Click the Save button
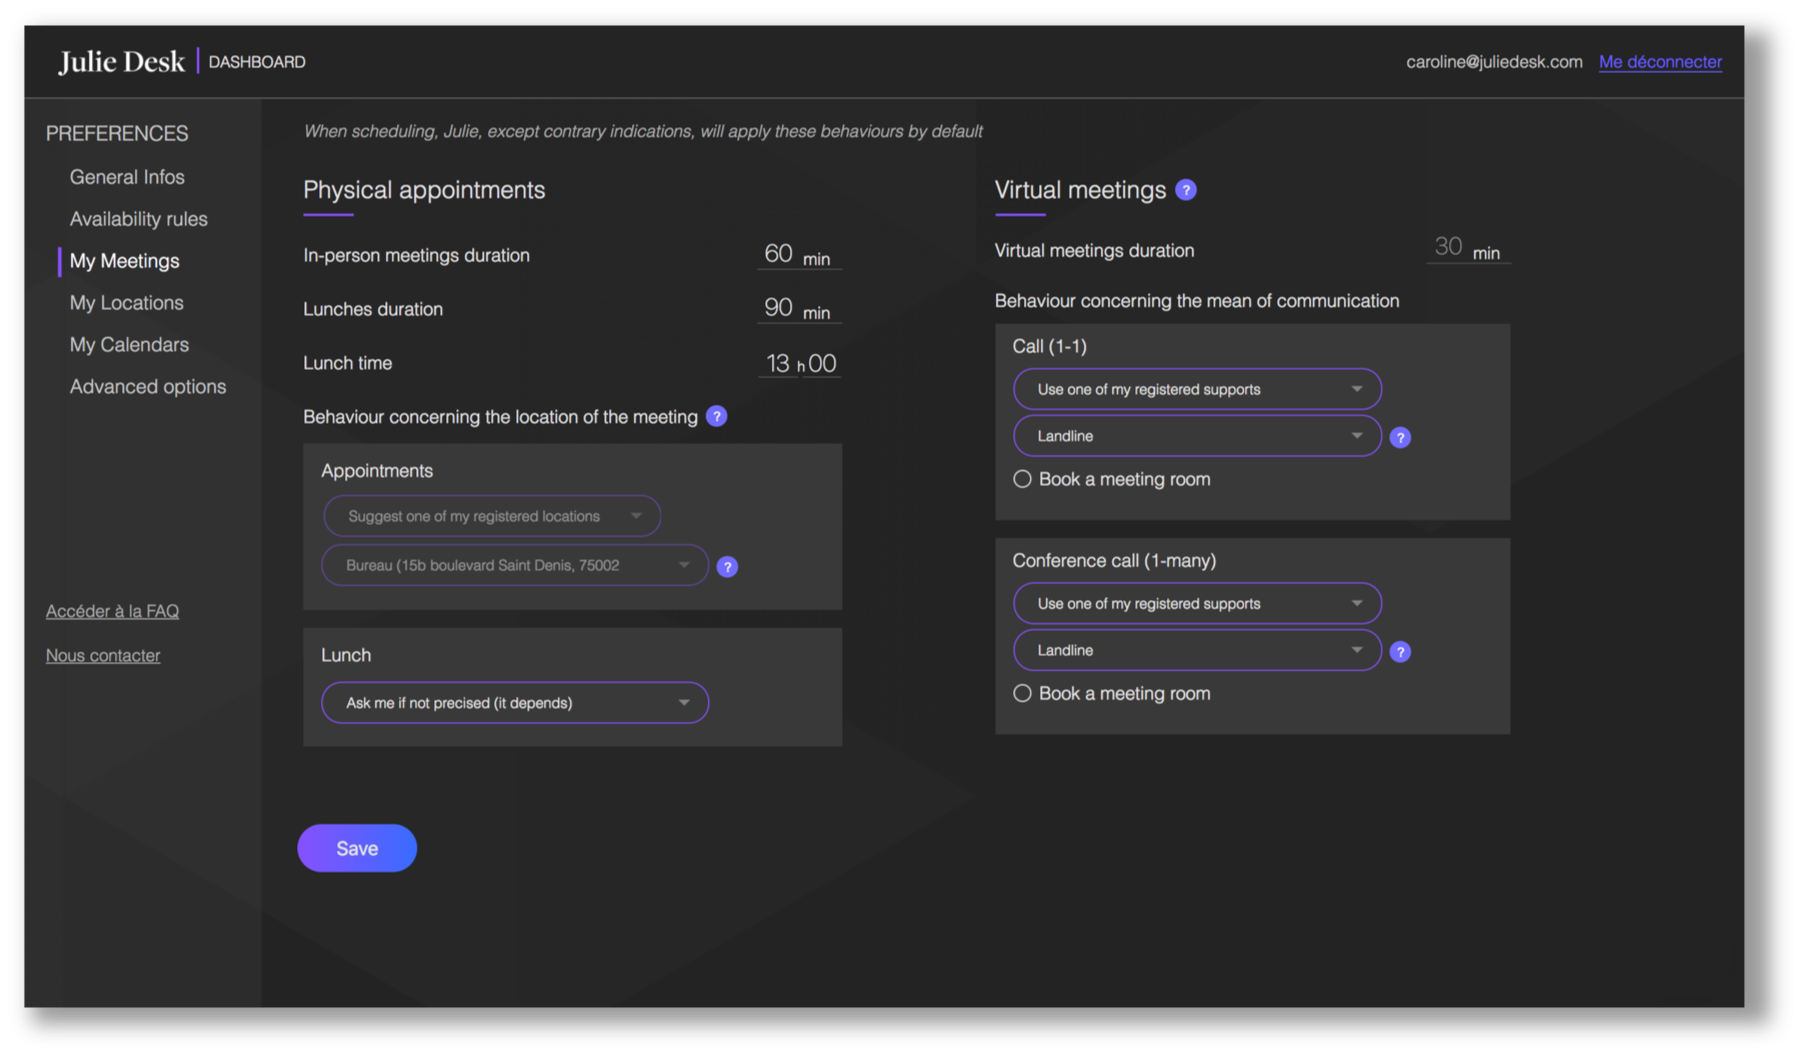Image resolution: width=1799 pixels, height=1054 pixels. pos(357,848)
